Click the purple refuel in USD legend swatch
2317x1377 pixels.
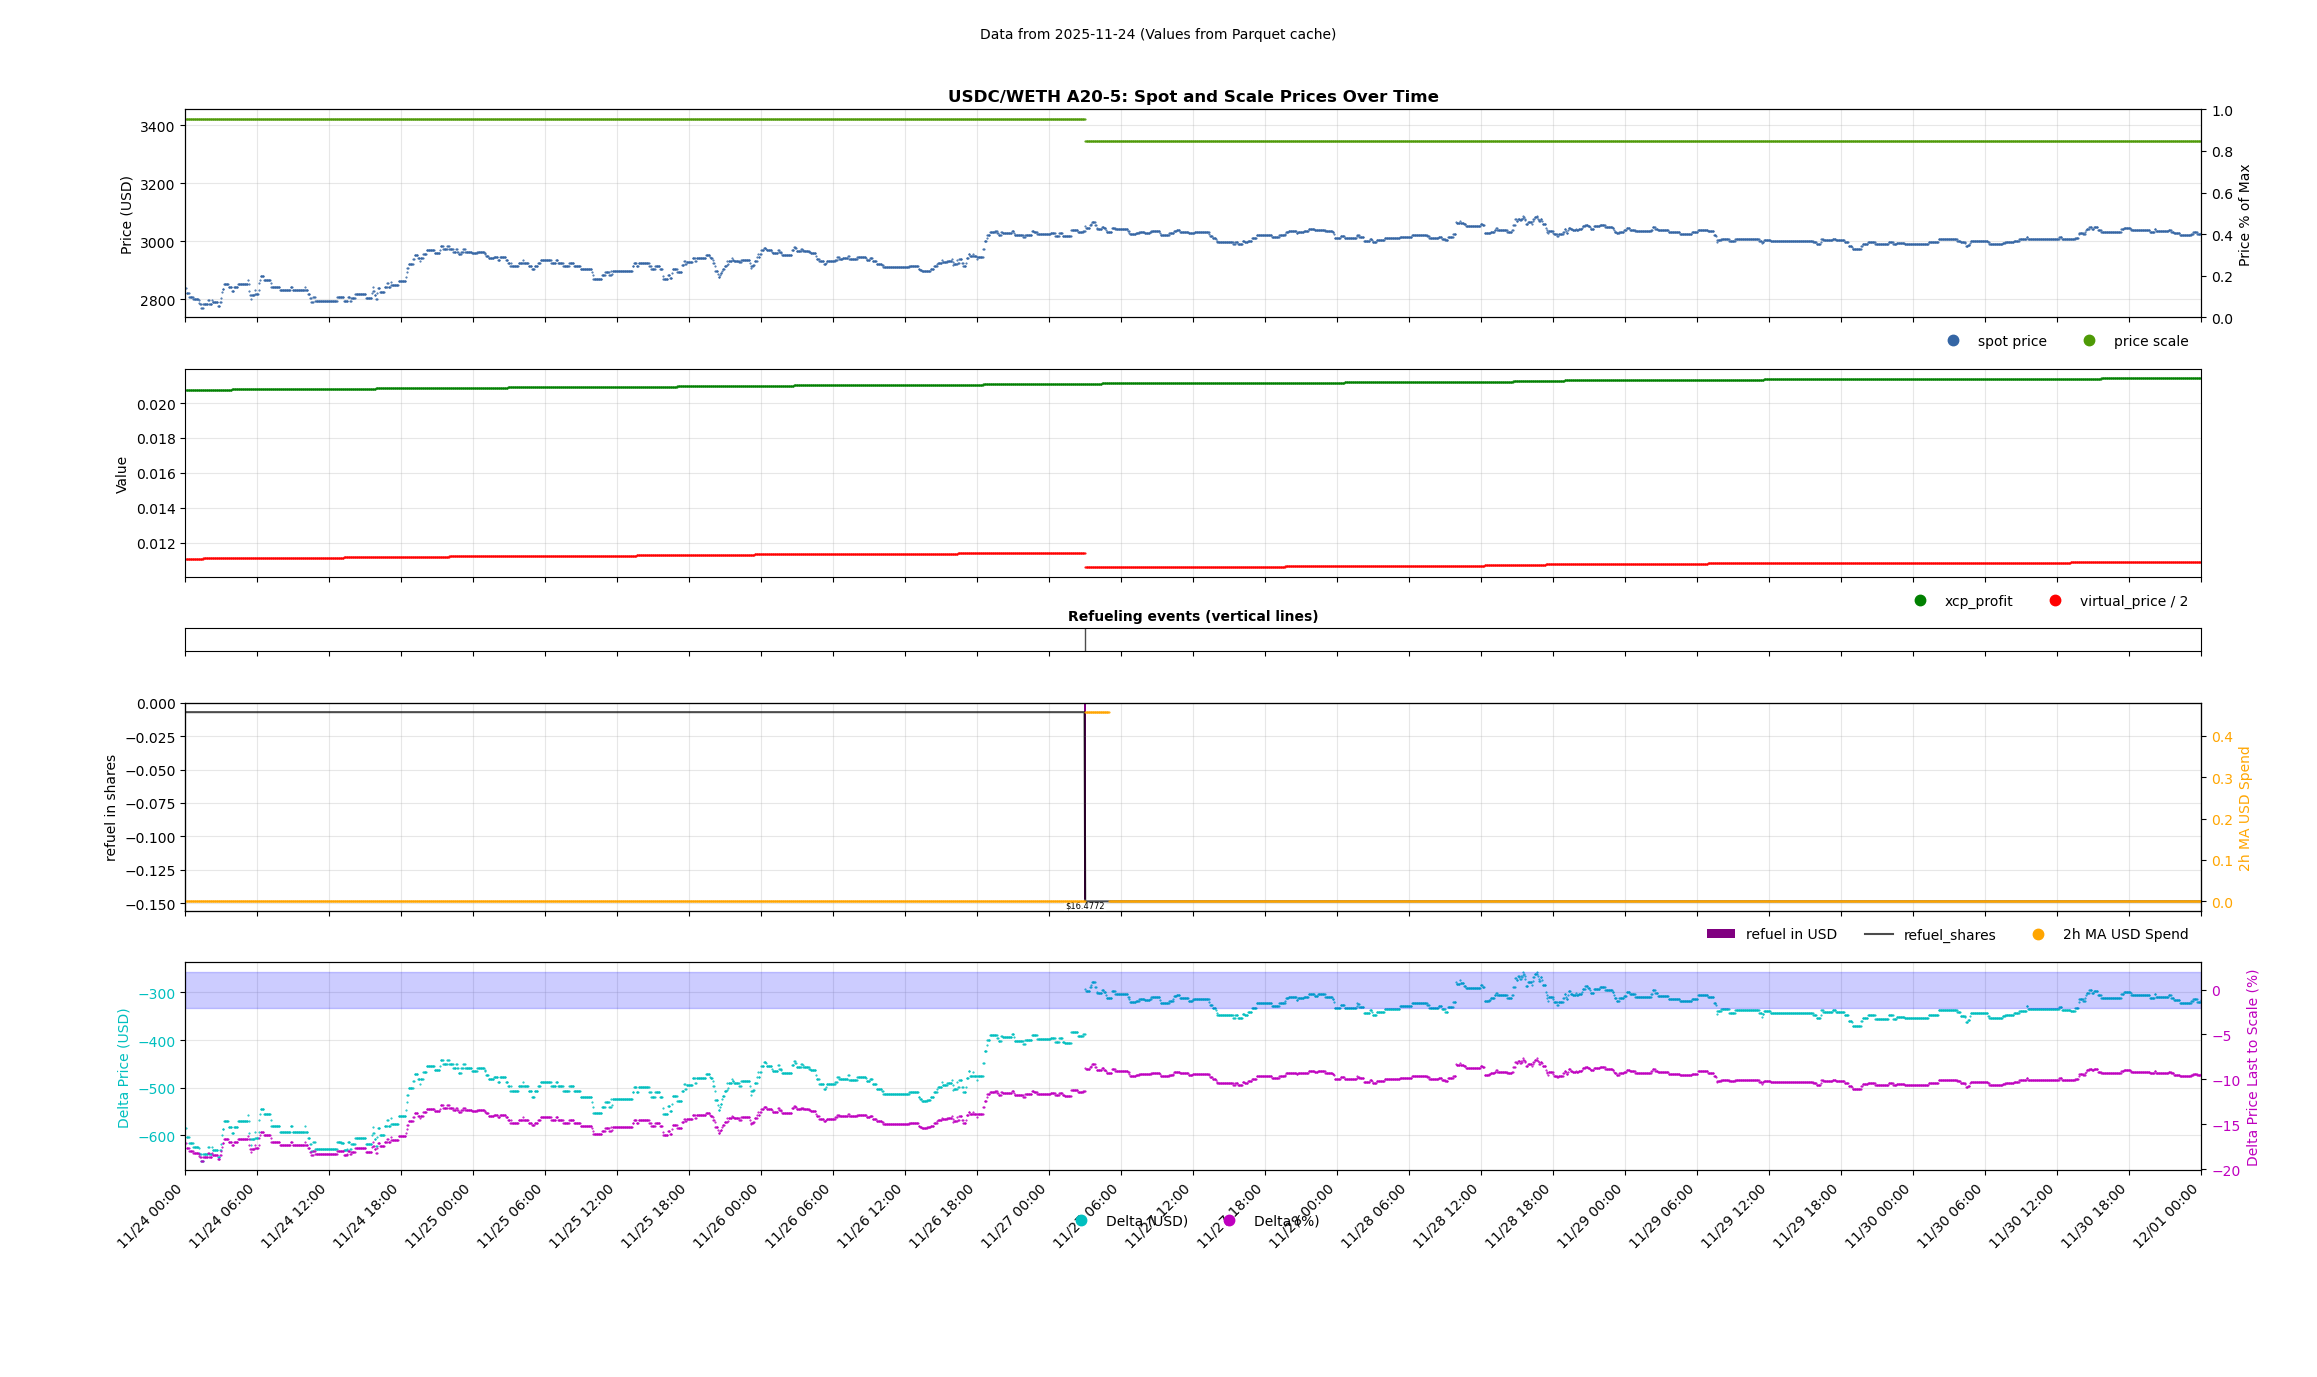tap(1720, 934)
